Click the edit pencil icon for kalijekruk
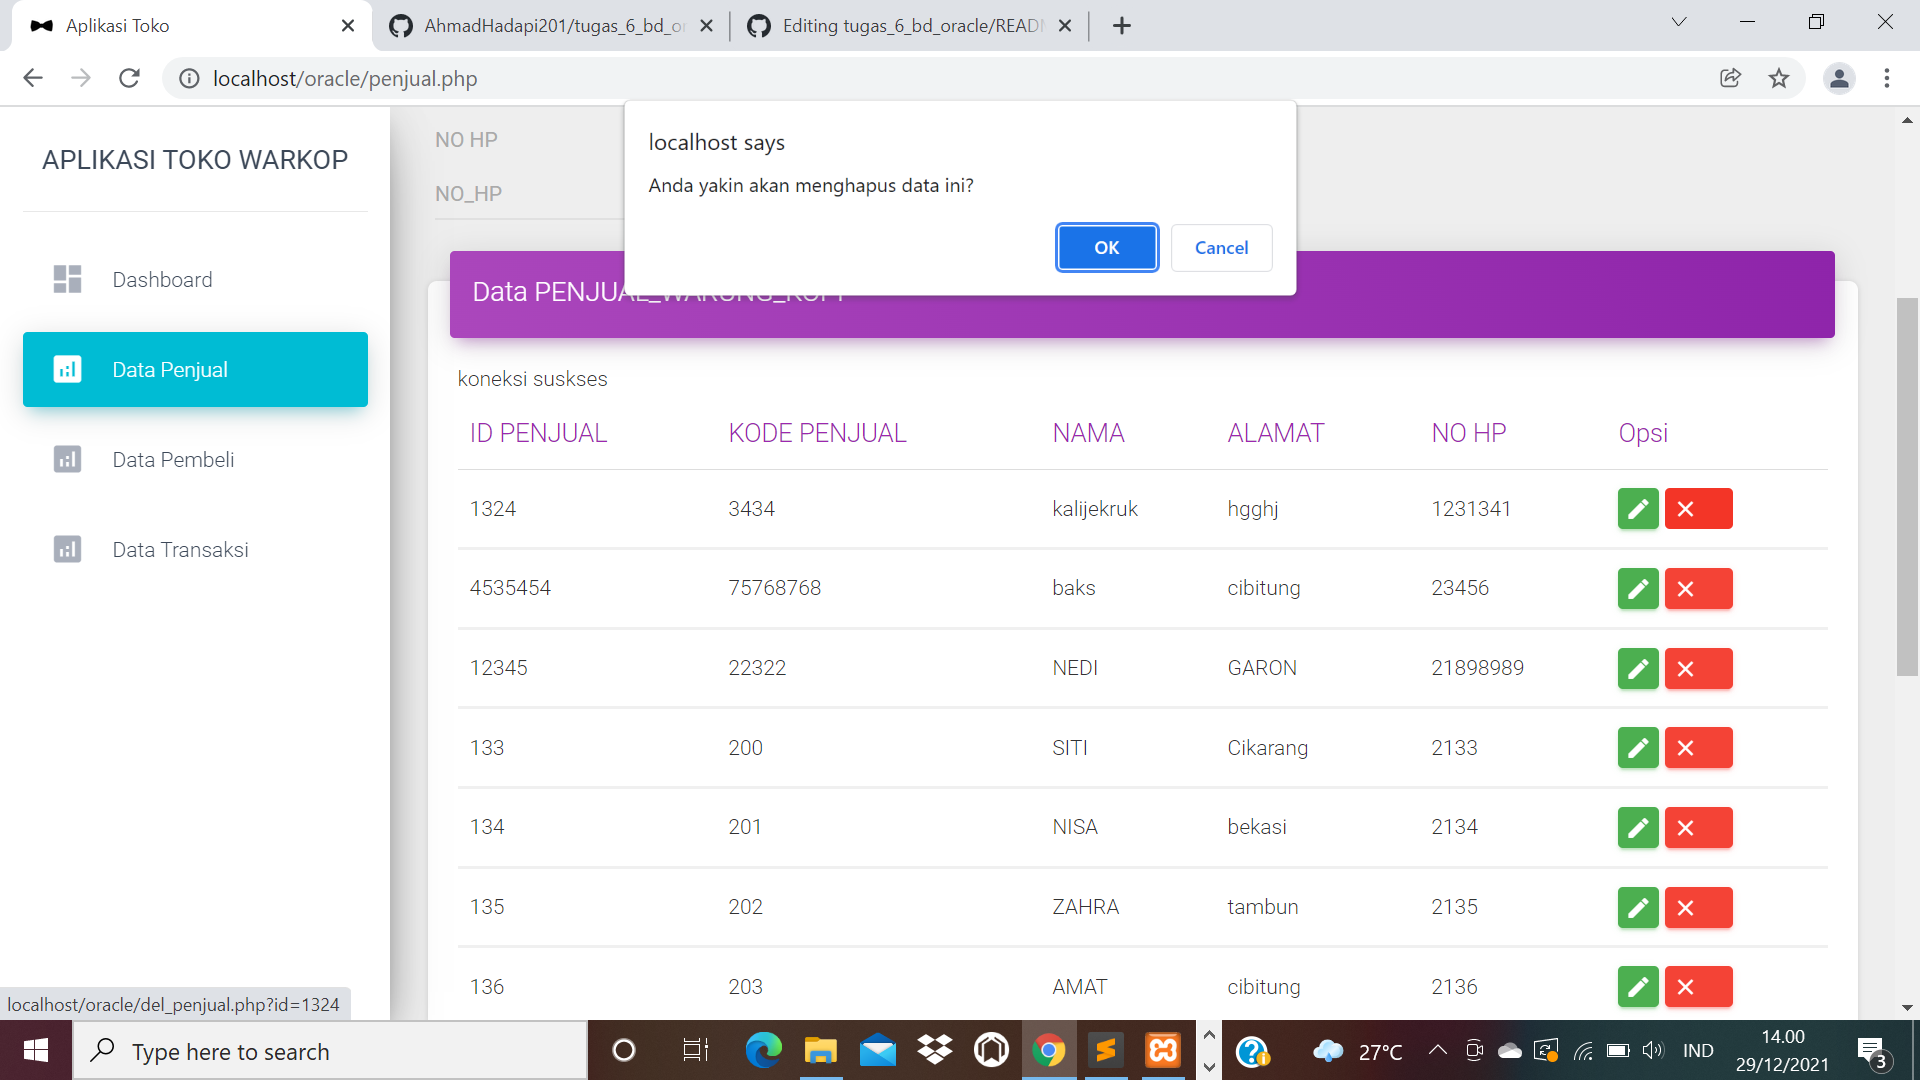This screenshot has width=1920, height=1080. click(1637, 508)
